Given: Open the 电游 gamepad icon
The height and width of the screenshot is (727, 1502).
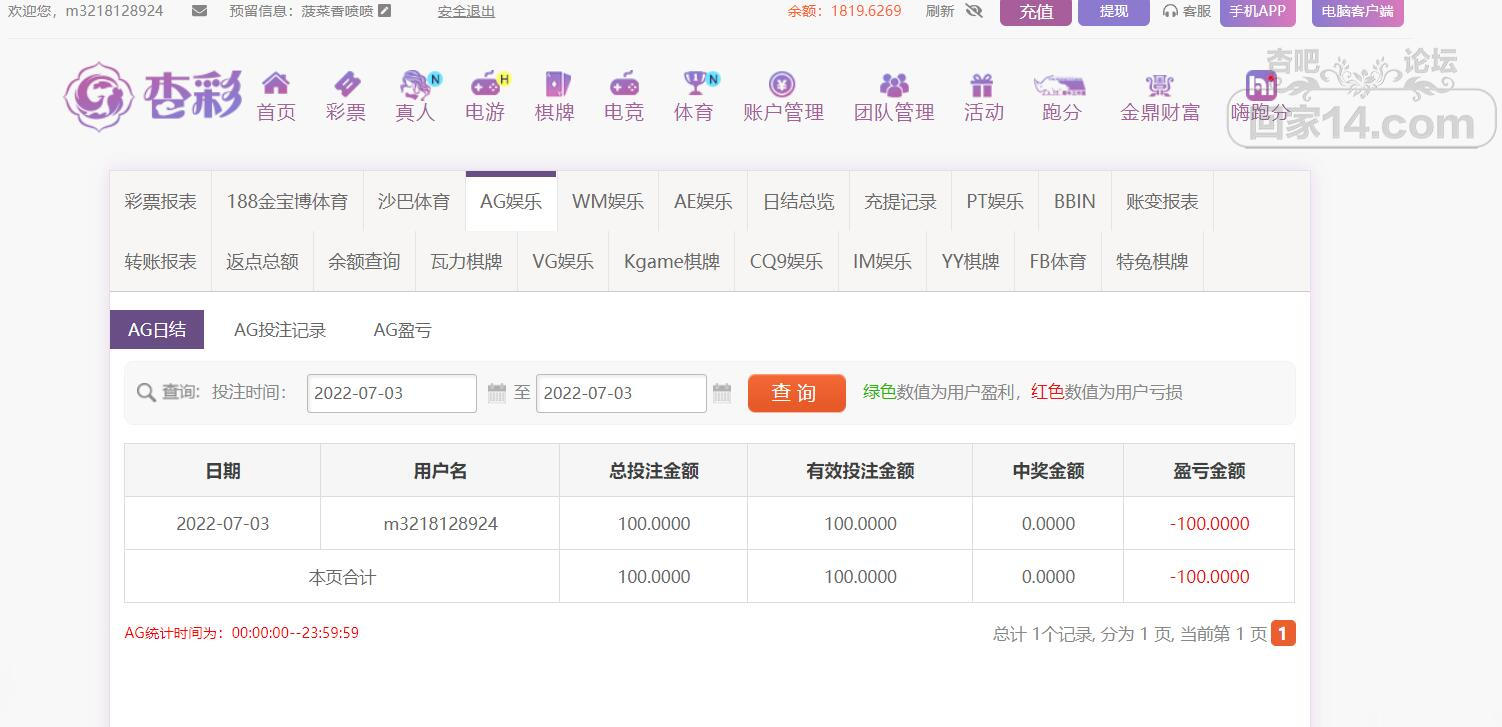Looking at the screenshot, I should [485, 84].
